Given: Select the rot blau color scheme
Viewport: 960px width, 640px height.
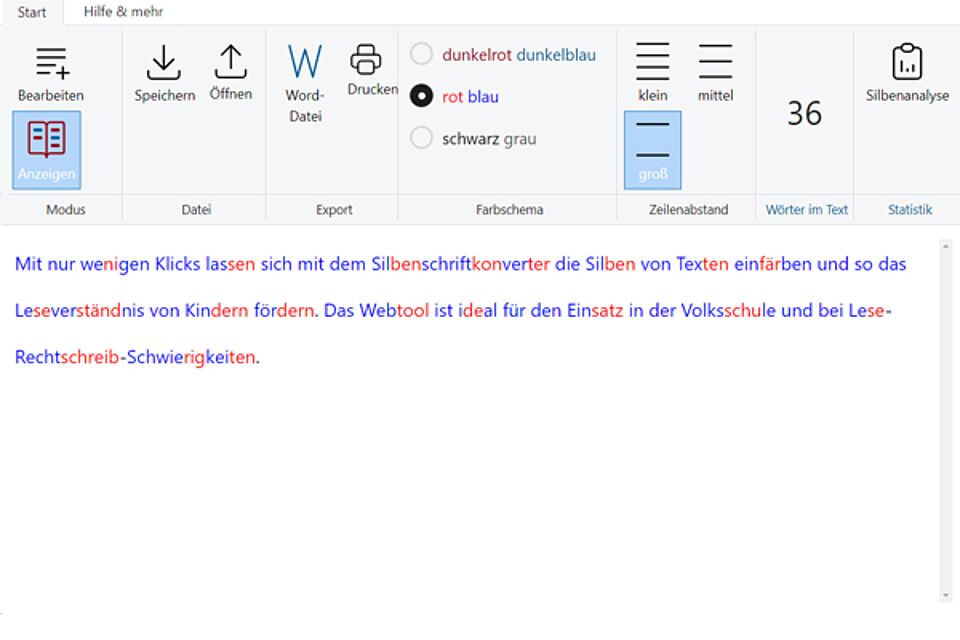Looking at the screenshot, I should click(x=455, y=96).
